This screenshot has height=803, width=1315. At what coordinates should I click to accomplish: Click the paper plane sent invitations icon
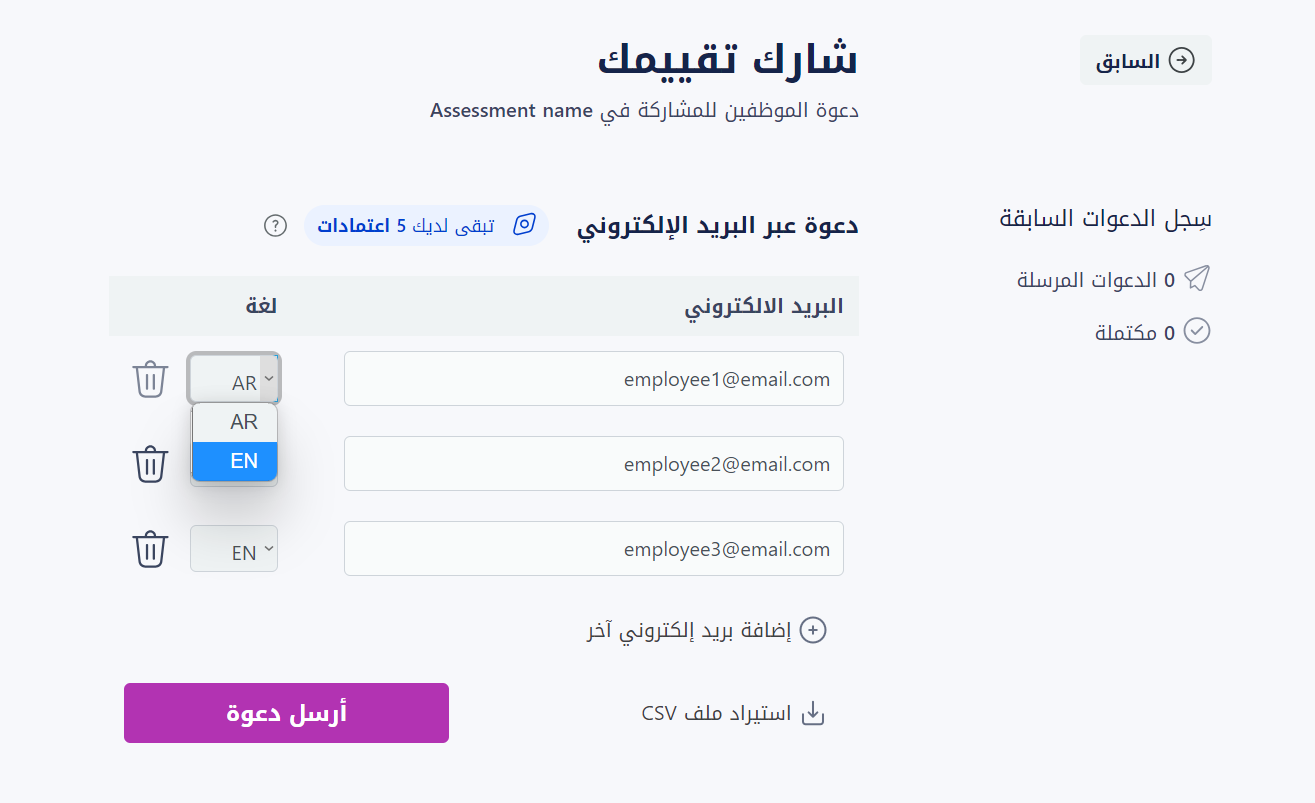pos(1197,278)
